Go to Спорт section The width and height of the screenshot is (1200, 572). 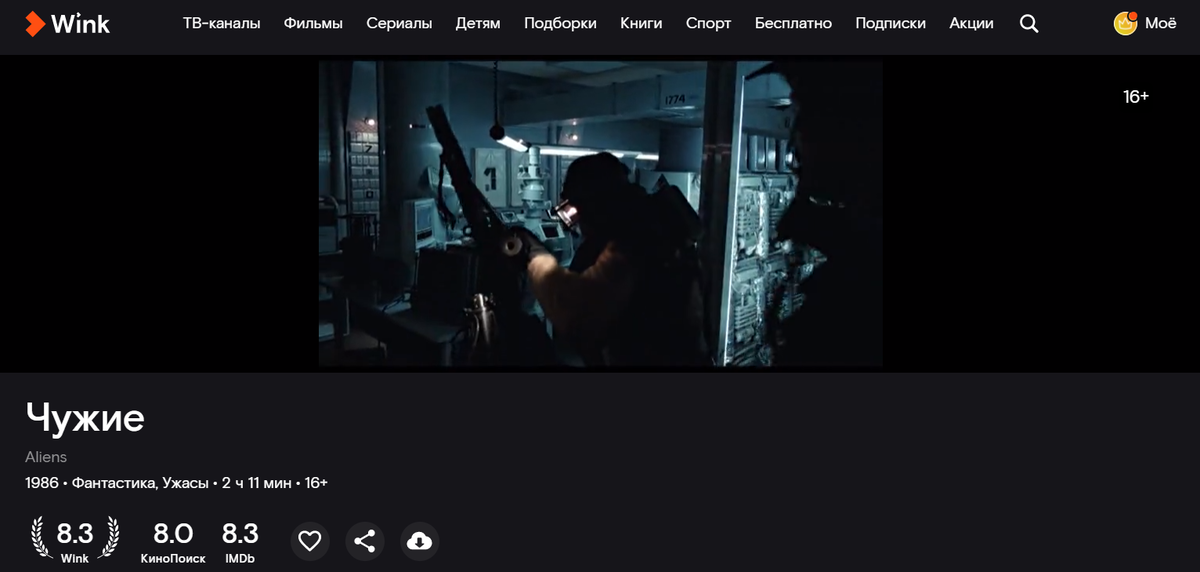tap(709, 23)
